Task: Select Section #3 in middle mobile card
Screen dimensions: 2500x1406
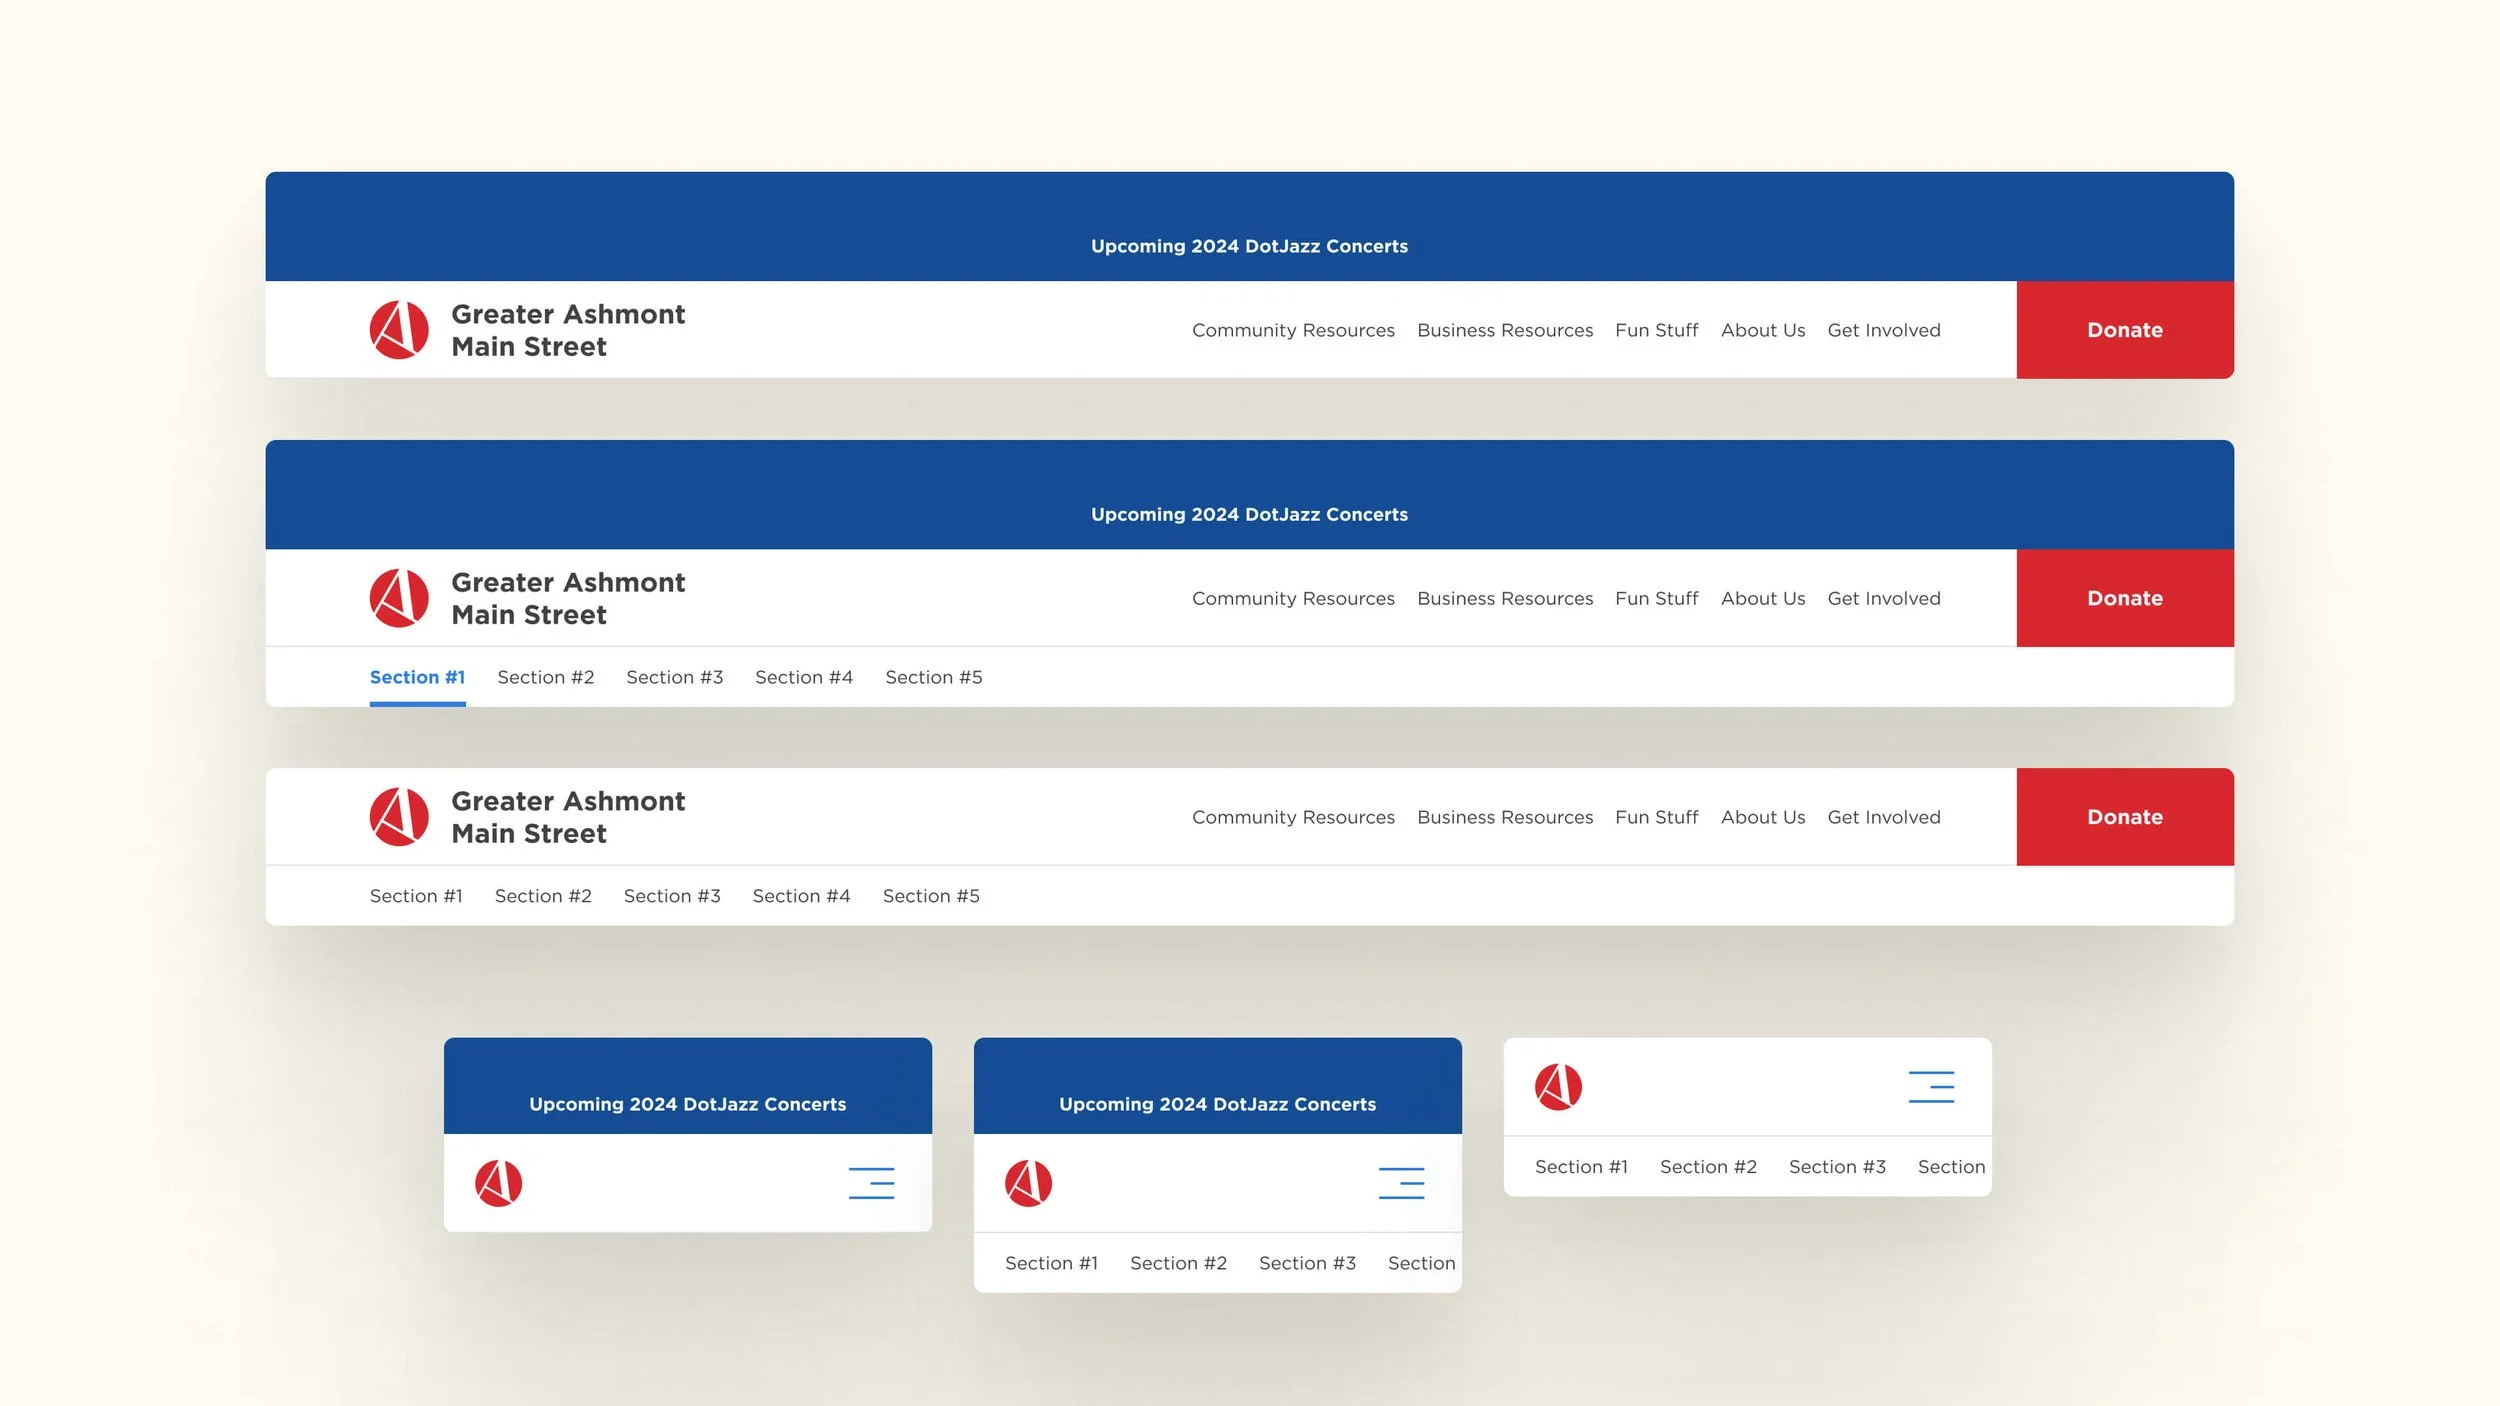Action: (x=1307, y=1263)
